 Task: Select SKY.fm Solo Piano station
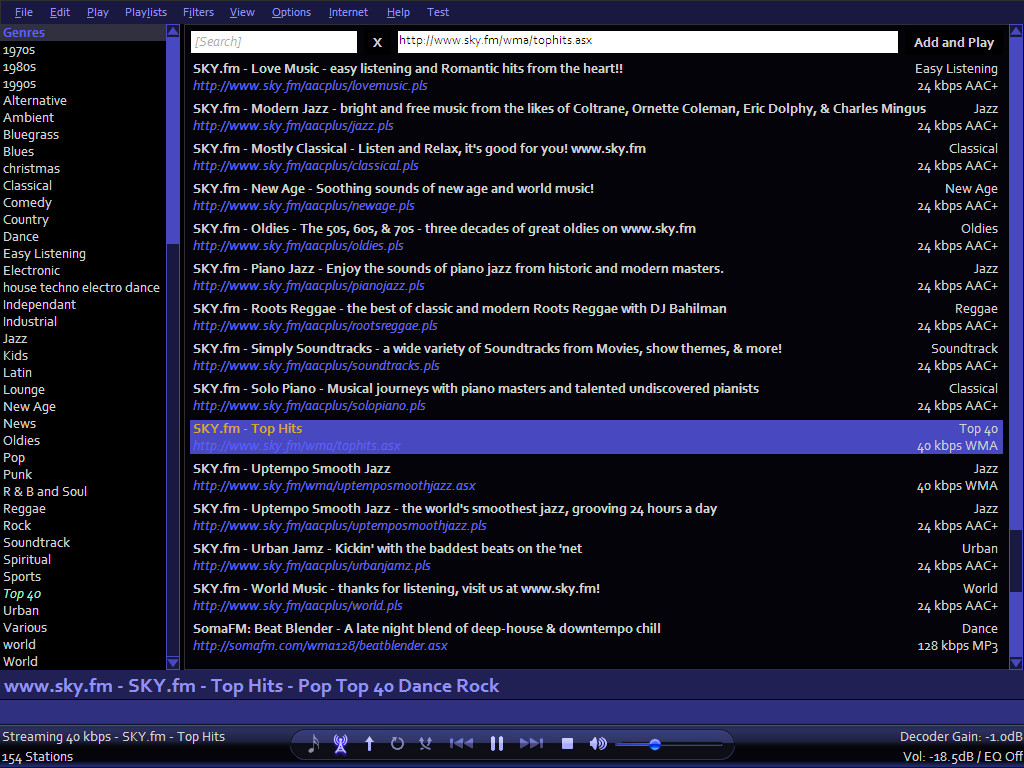pos(596,397)
